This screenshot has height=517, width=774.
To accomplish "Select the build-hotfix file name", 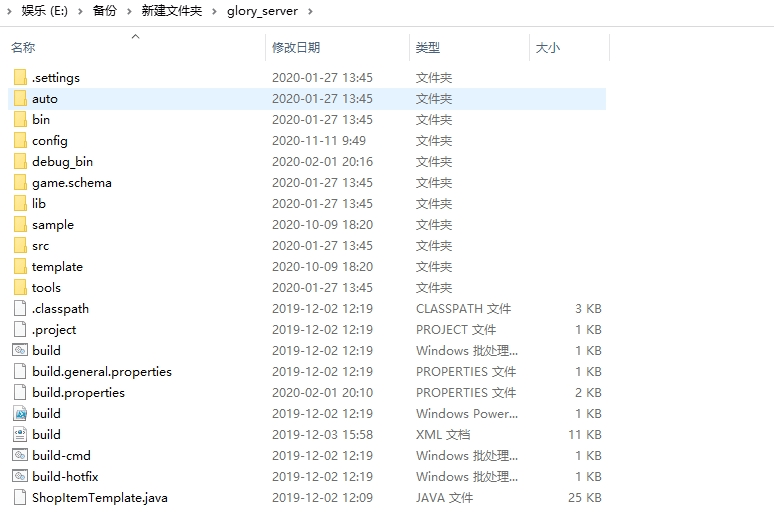I will coord(65,477).
